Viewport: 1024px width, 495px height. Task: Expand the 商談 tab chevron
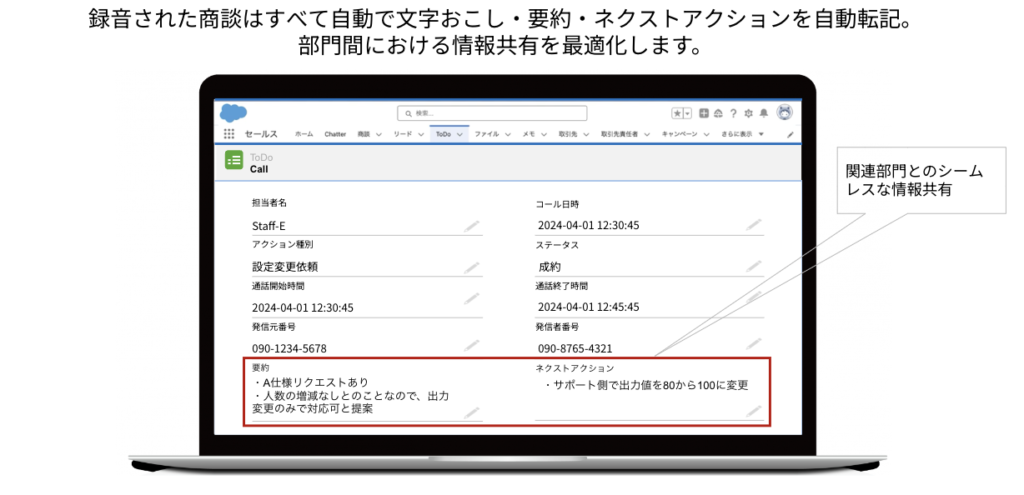[379, 135]
